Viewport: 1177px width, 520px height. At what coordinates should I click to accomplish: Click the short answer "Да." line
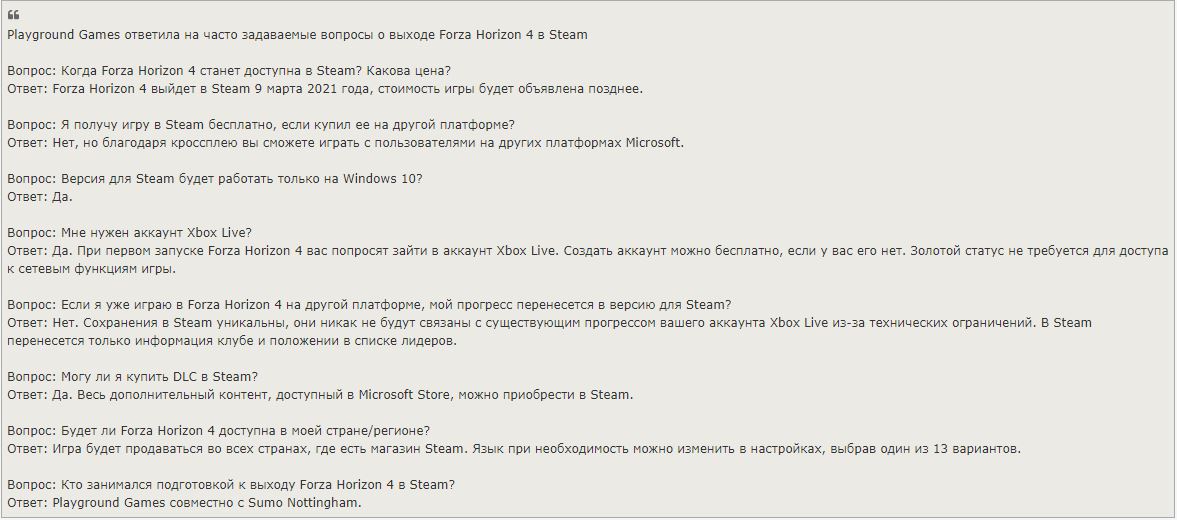pyautogui.click(x=40, y=197)
